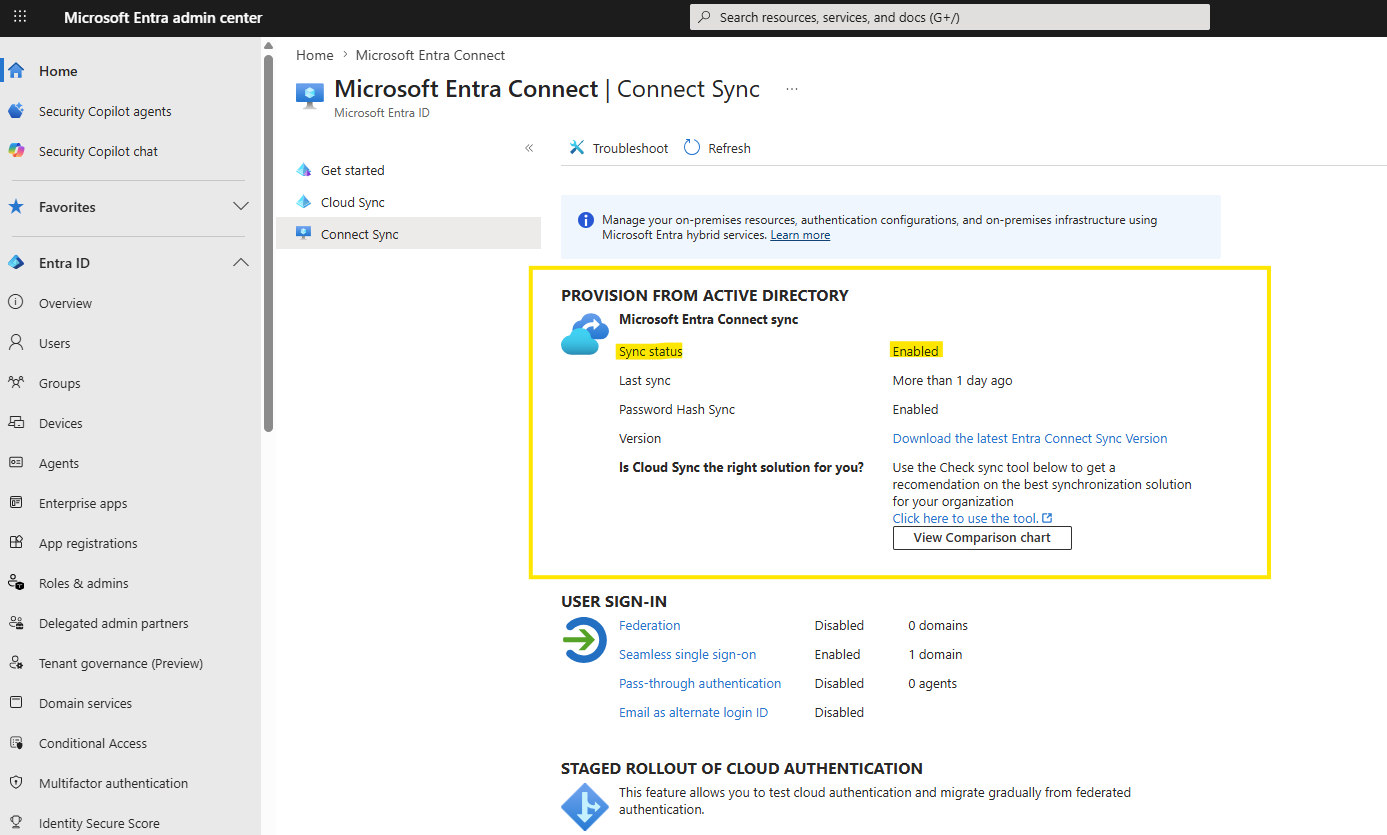Select the Users person icon

pyautogui.click(x=16, y=343)
